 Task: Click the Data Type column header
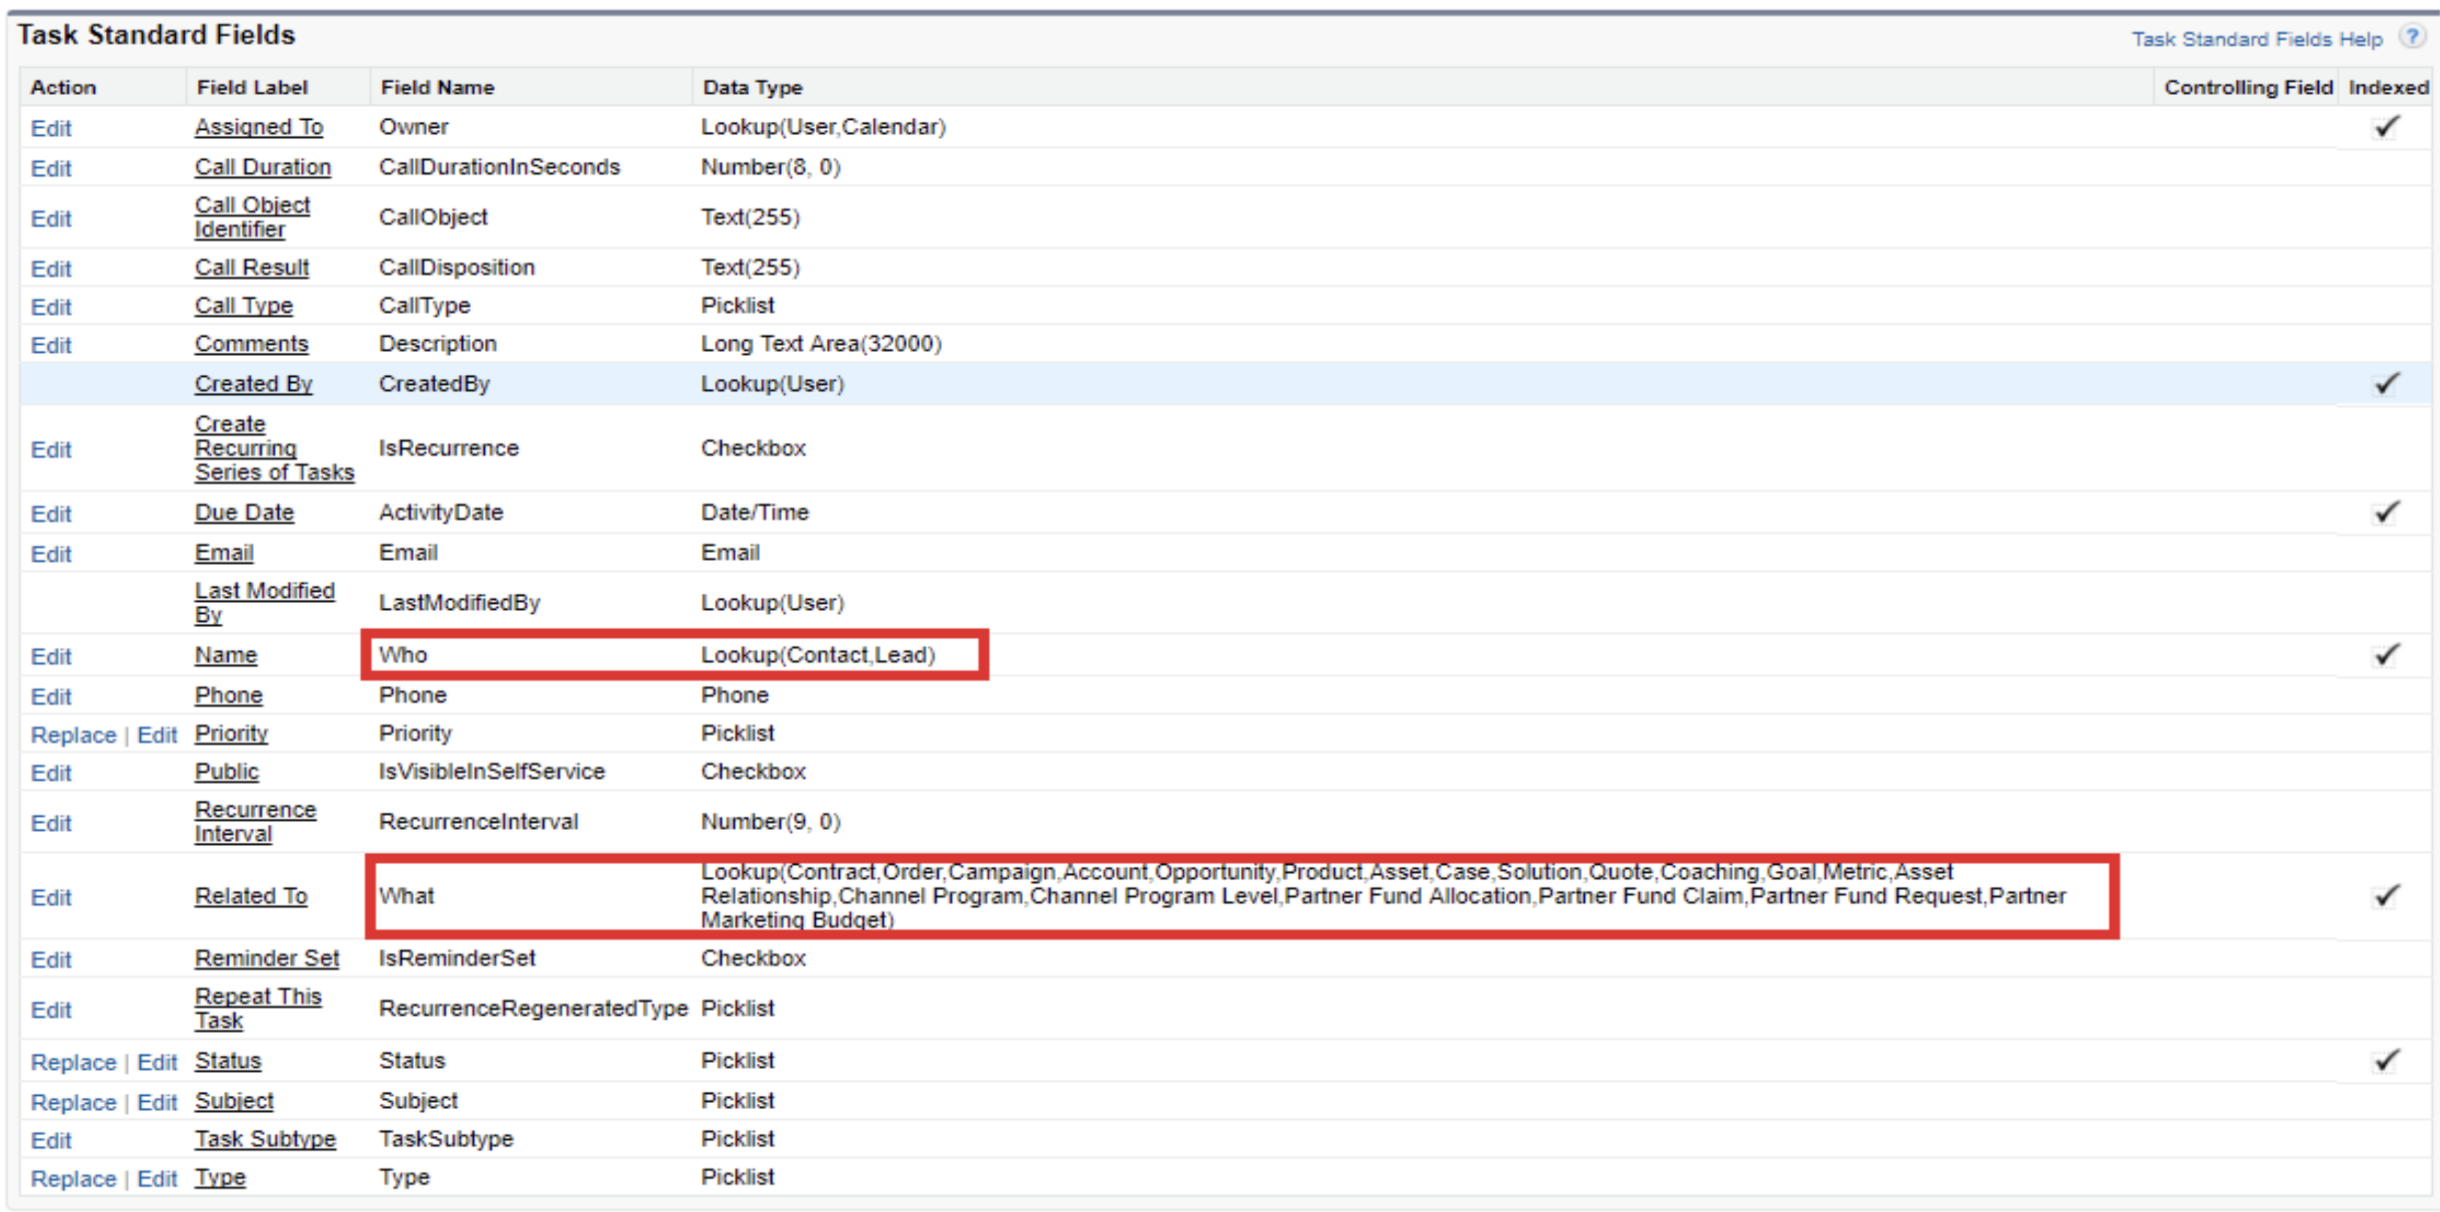pyautogui.click(x=752, y=87)
